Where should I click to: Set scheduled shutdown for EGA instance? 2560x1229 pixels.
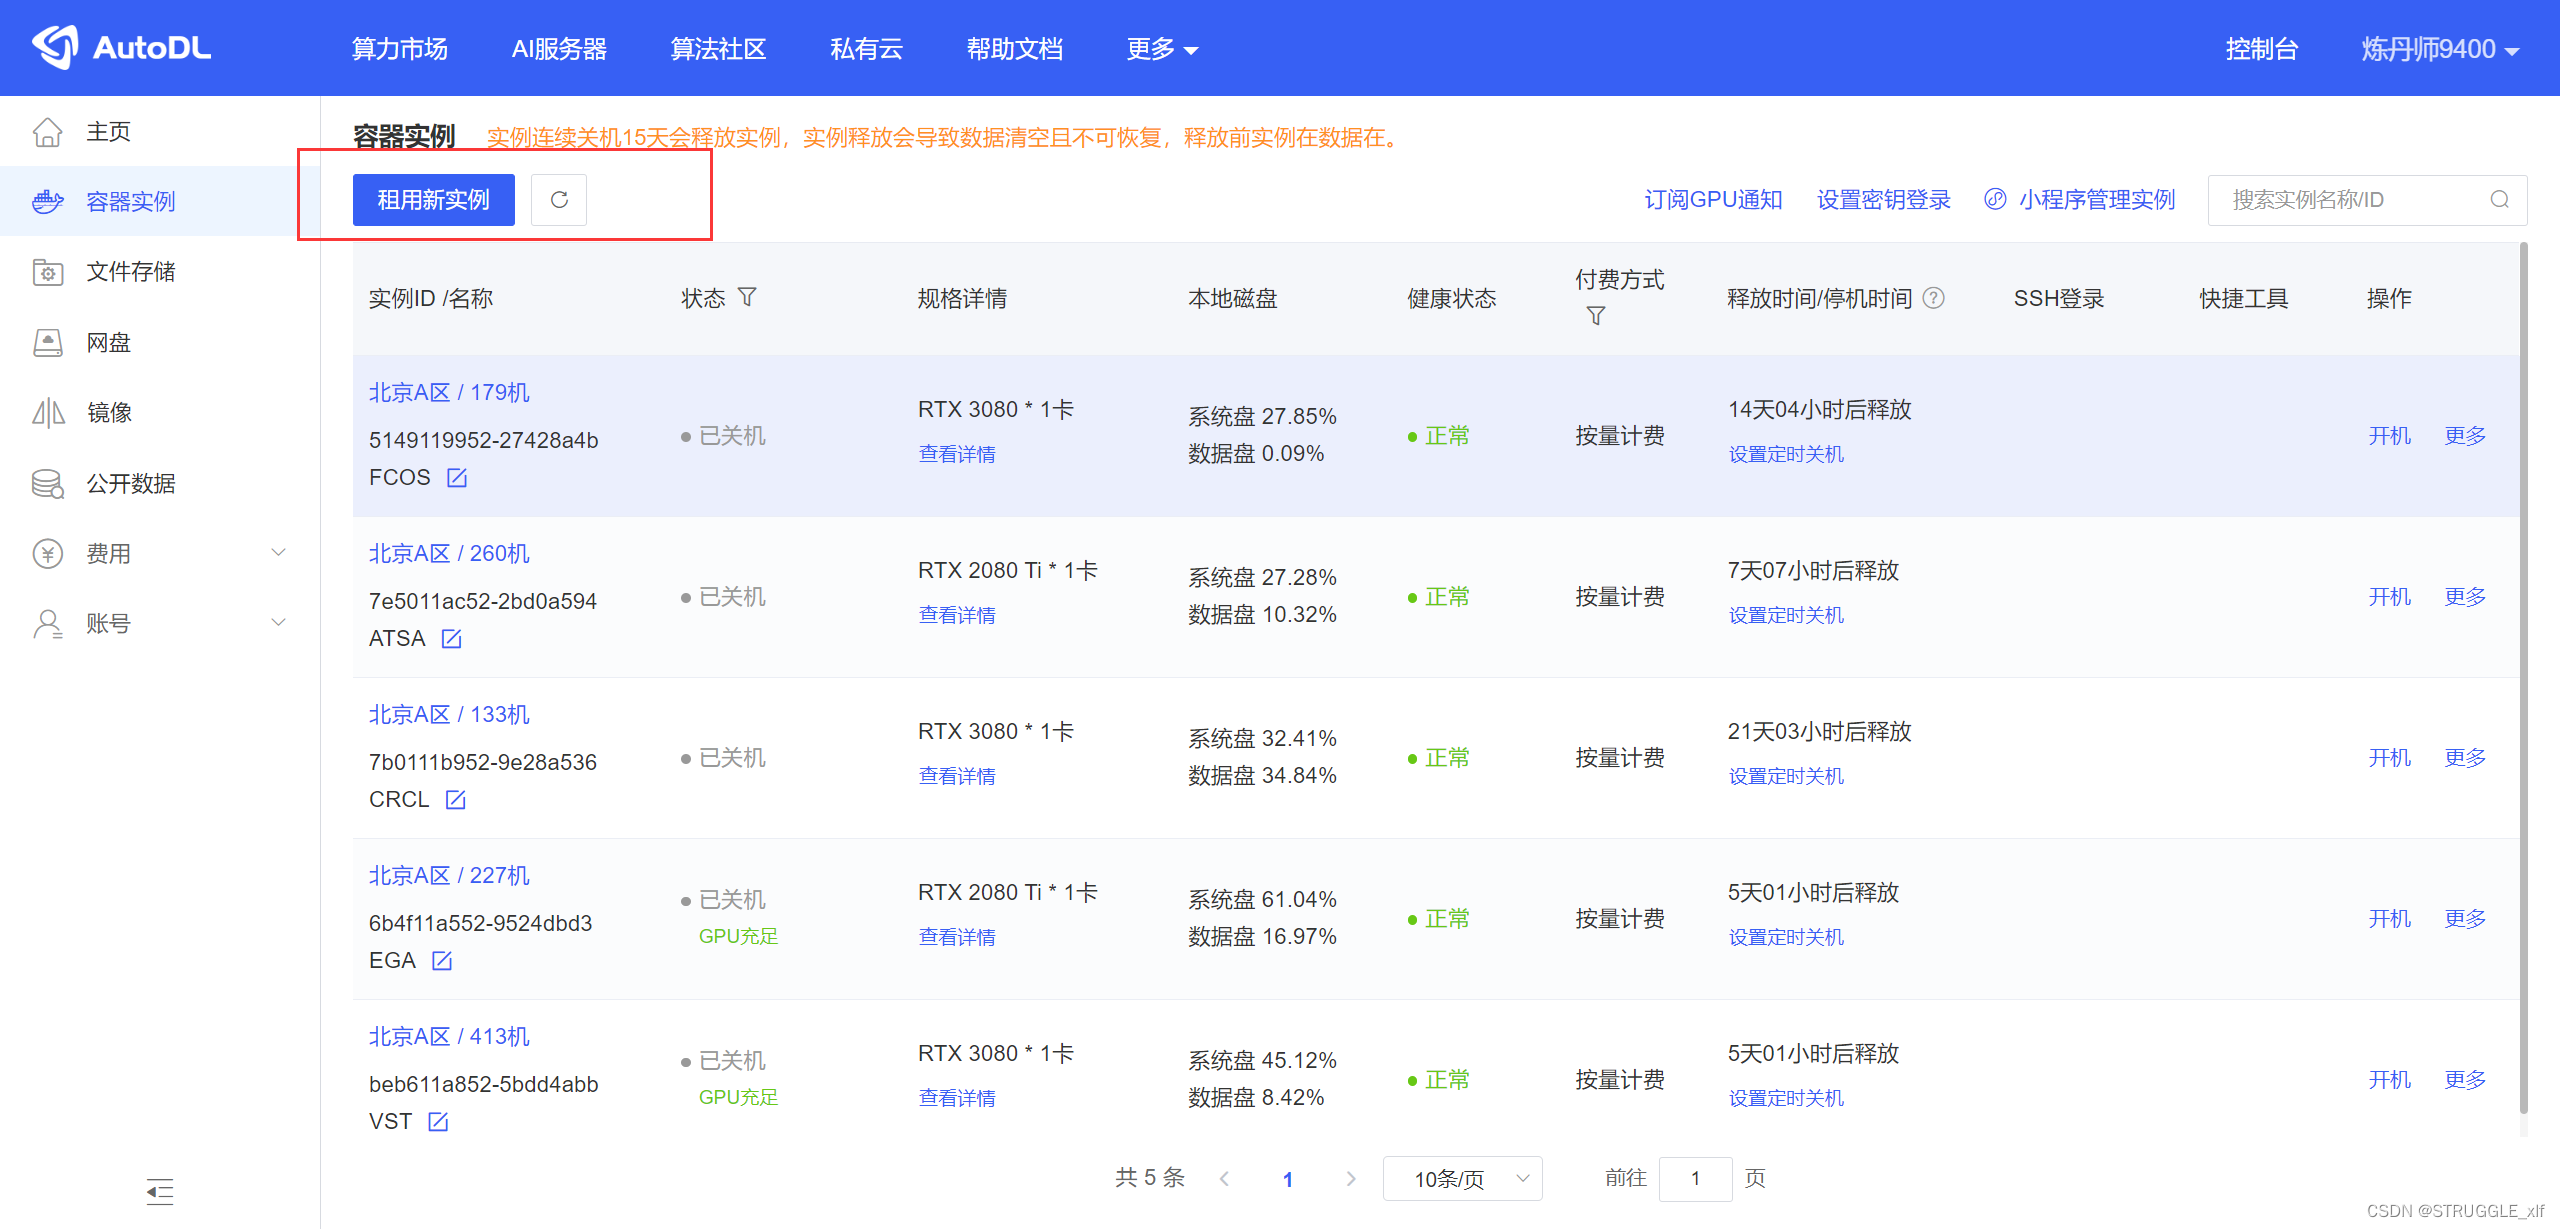pos(1786,937)
